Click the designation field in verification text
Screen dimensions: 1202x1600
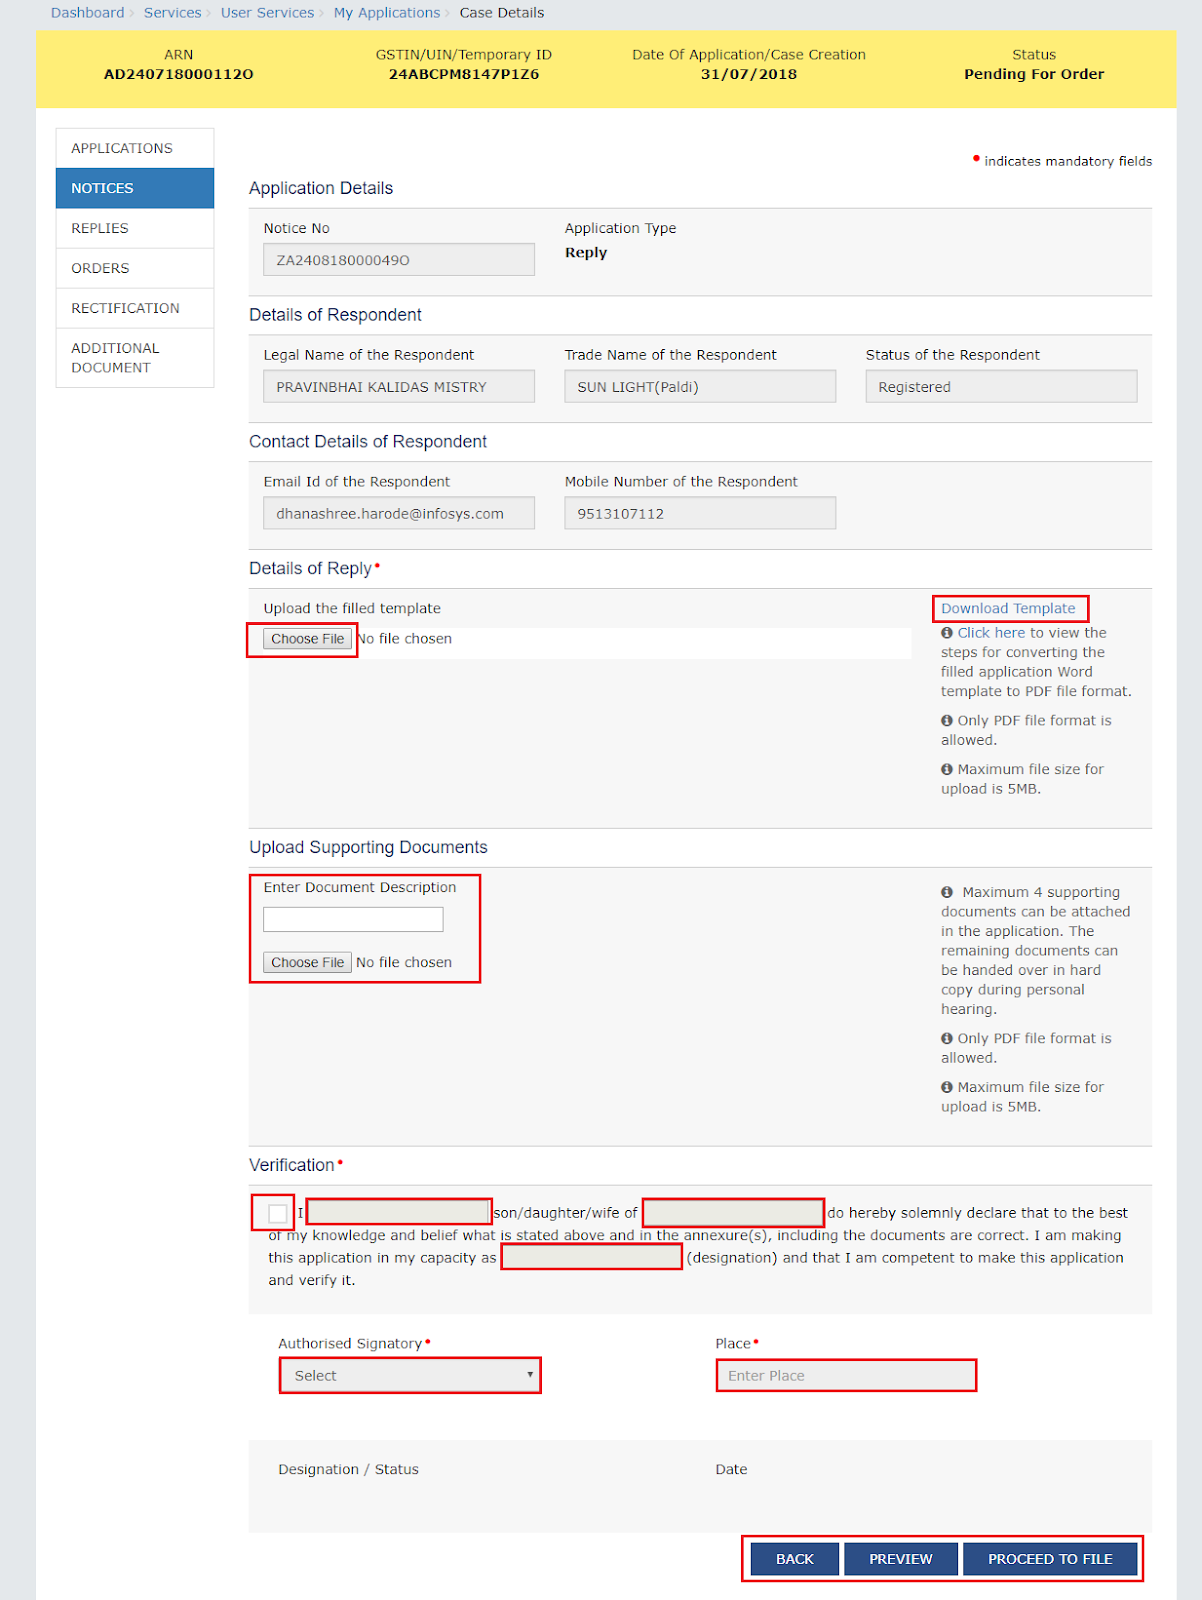pos(591,1258)
